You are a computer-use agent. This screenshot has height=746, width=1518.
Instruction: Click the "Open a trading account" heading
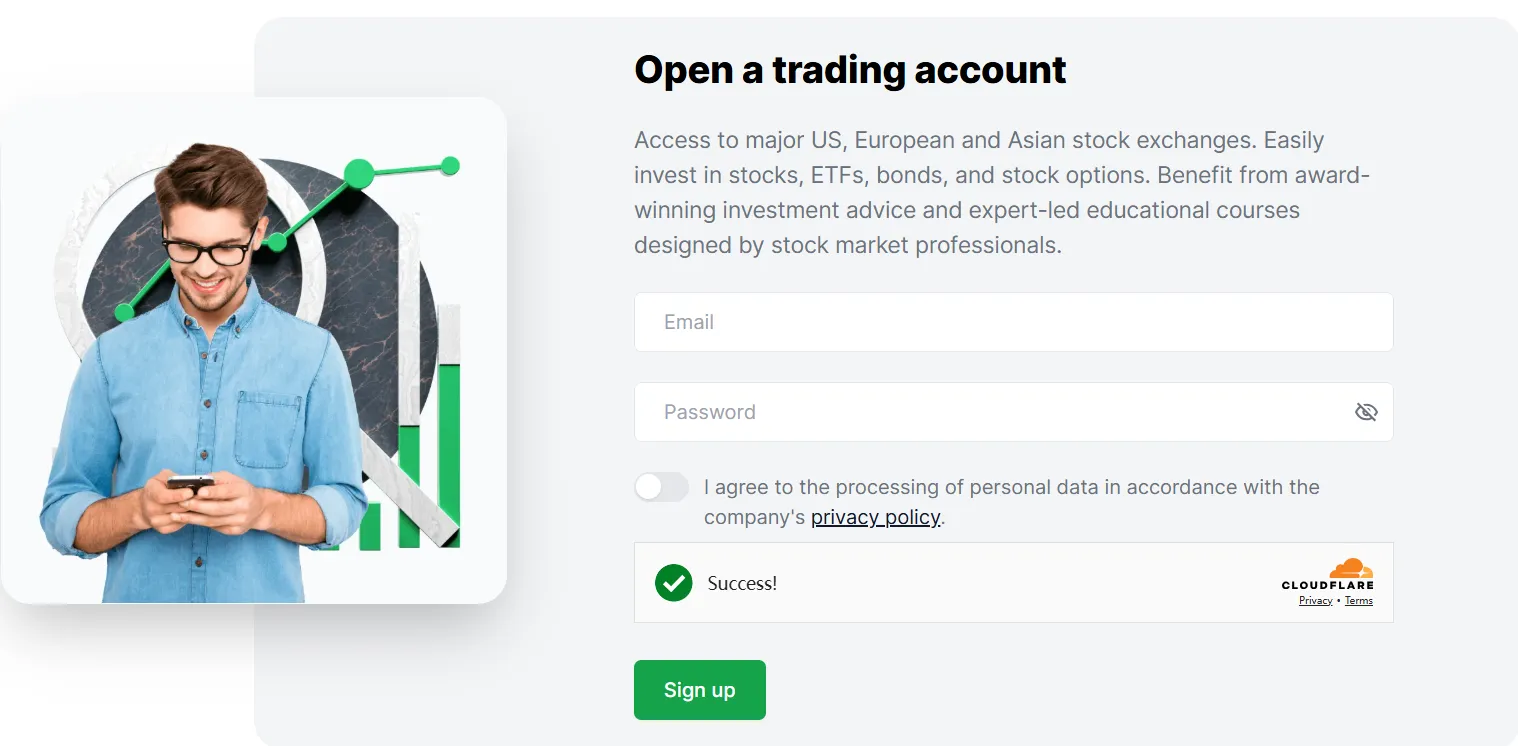point(850,70)
